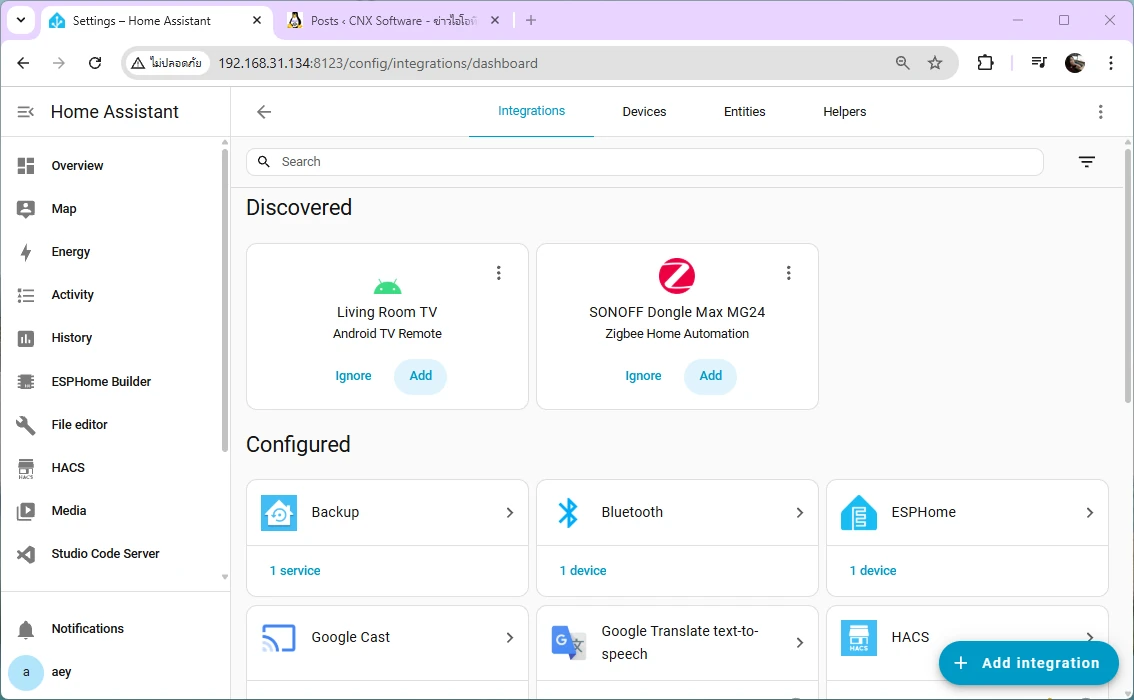Click the Add integration button
1134x700 pixels.
pos(1028,663)
